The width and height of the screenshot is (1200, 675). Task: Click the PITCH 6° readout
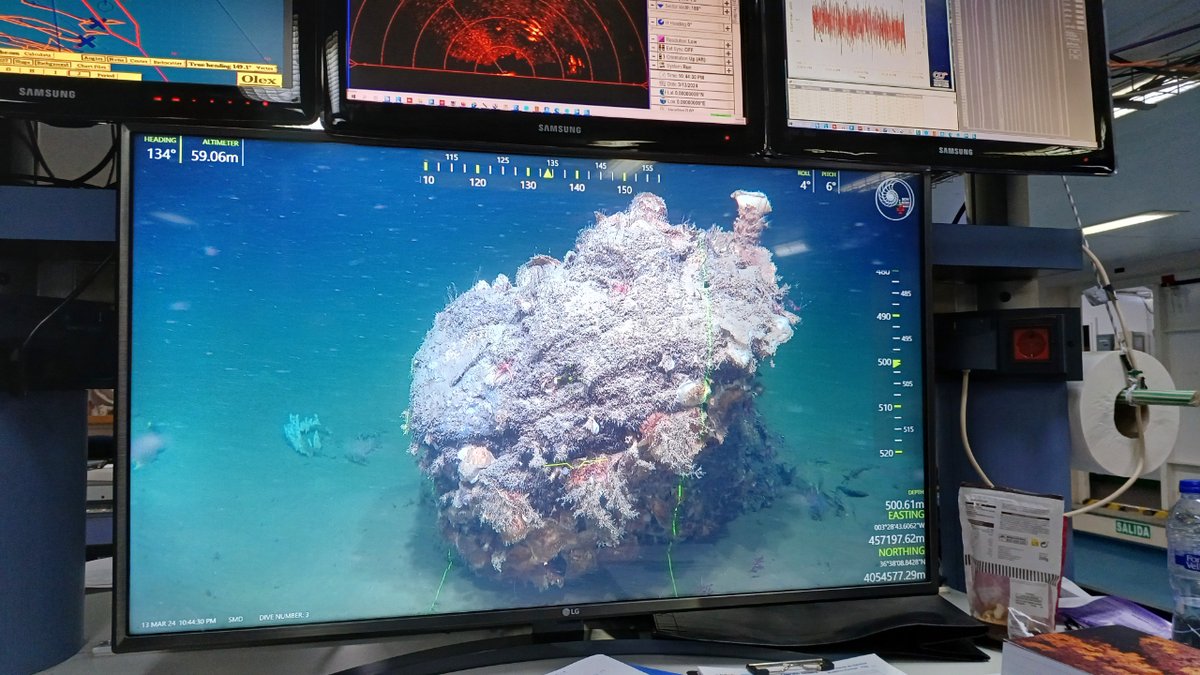(x=830, y=181)
